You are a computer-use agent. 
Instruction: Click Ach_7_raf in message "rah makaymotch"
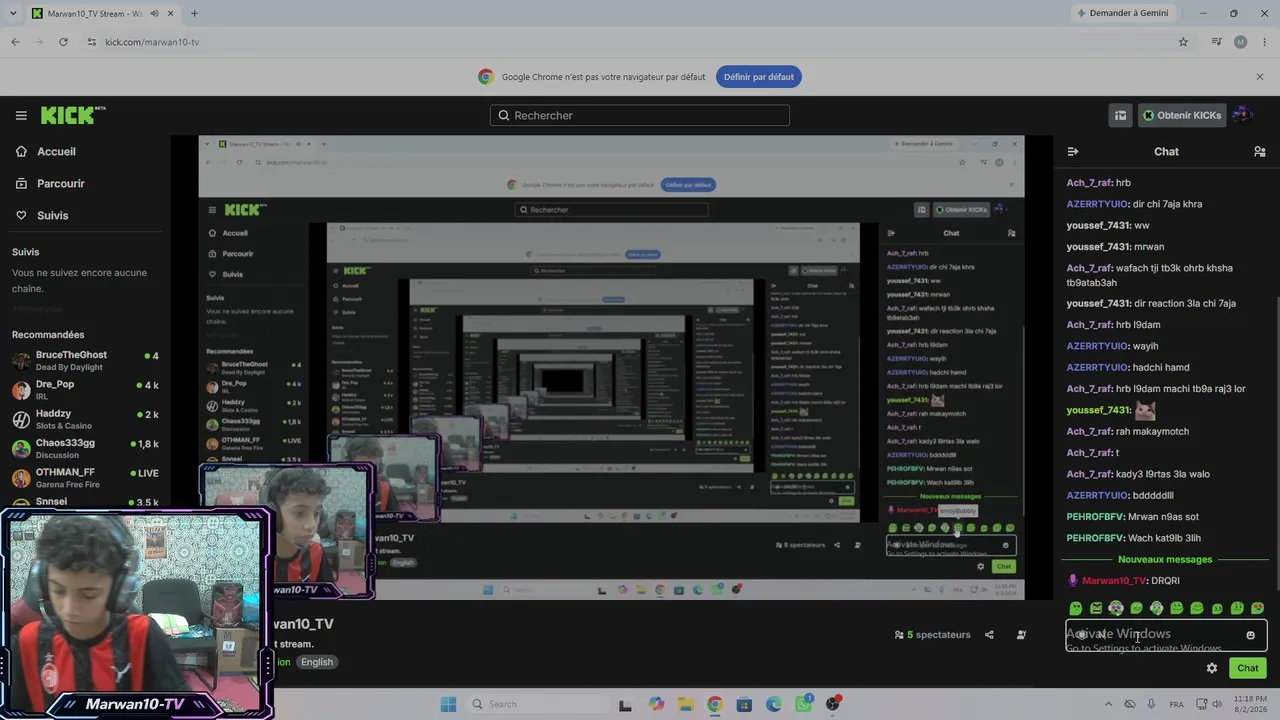pyautogui.click(x=1089, y=432)
